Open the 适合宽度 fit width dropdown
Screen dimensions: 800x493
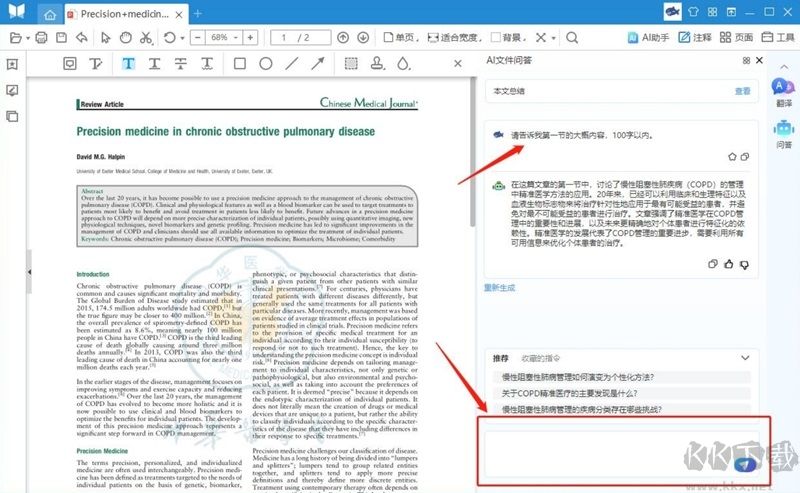pos(454,37)
